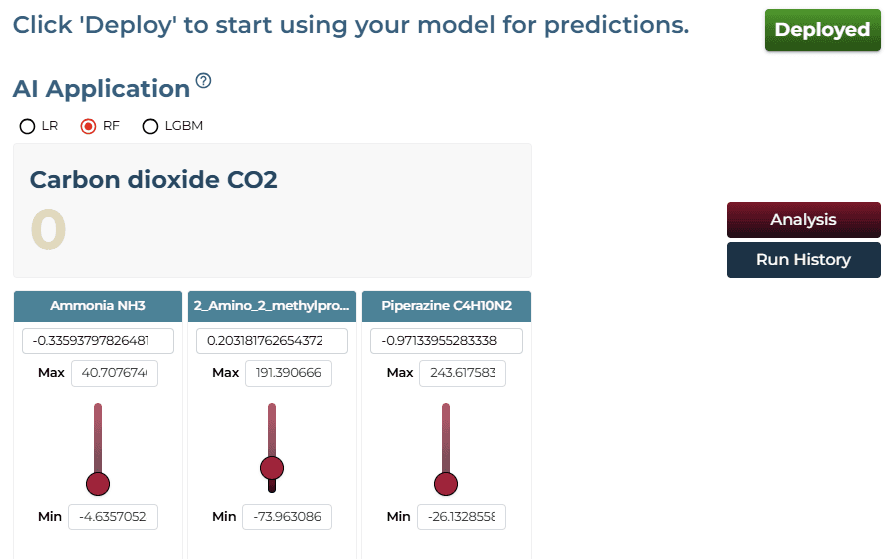
Task: Click the 2_Amino_2_methylpro... Min field showing -73.963086
Action: pyautogui.click(x=287, y=517)
